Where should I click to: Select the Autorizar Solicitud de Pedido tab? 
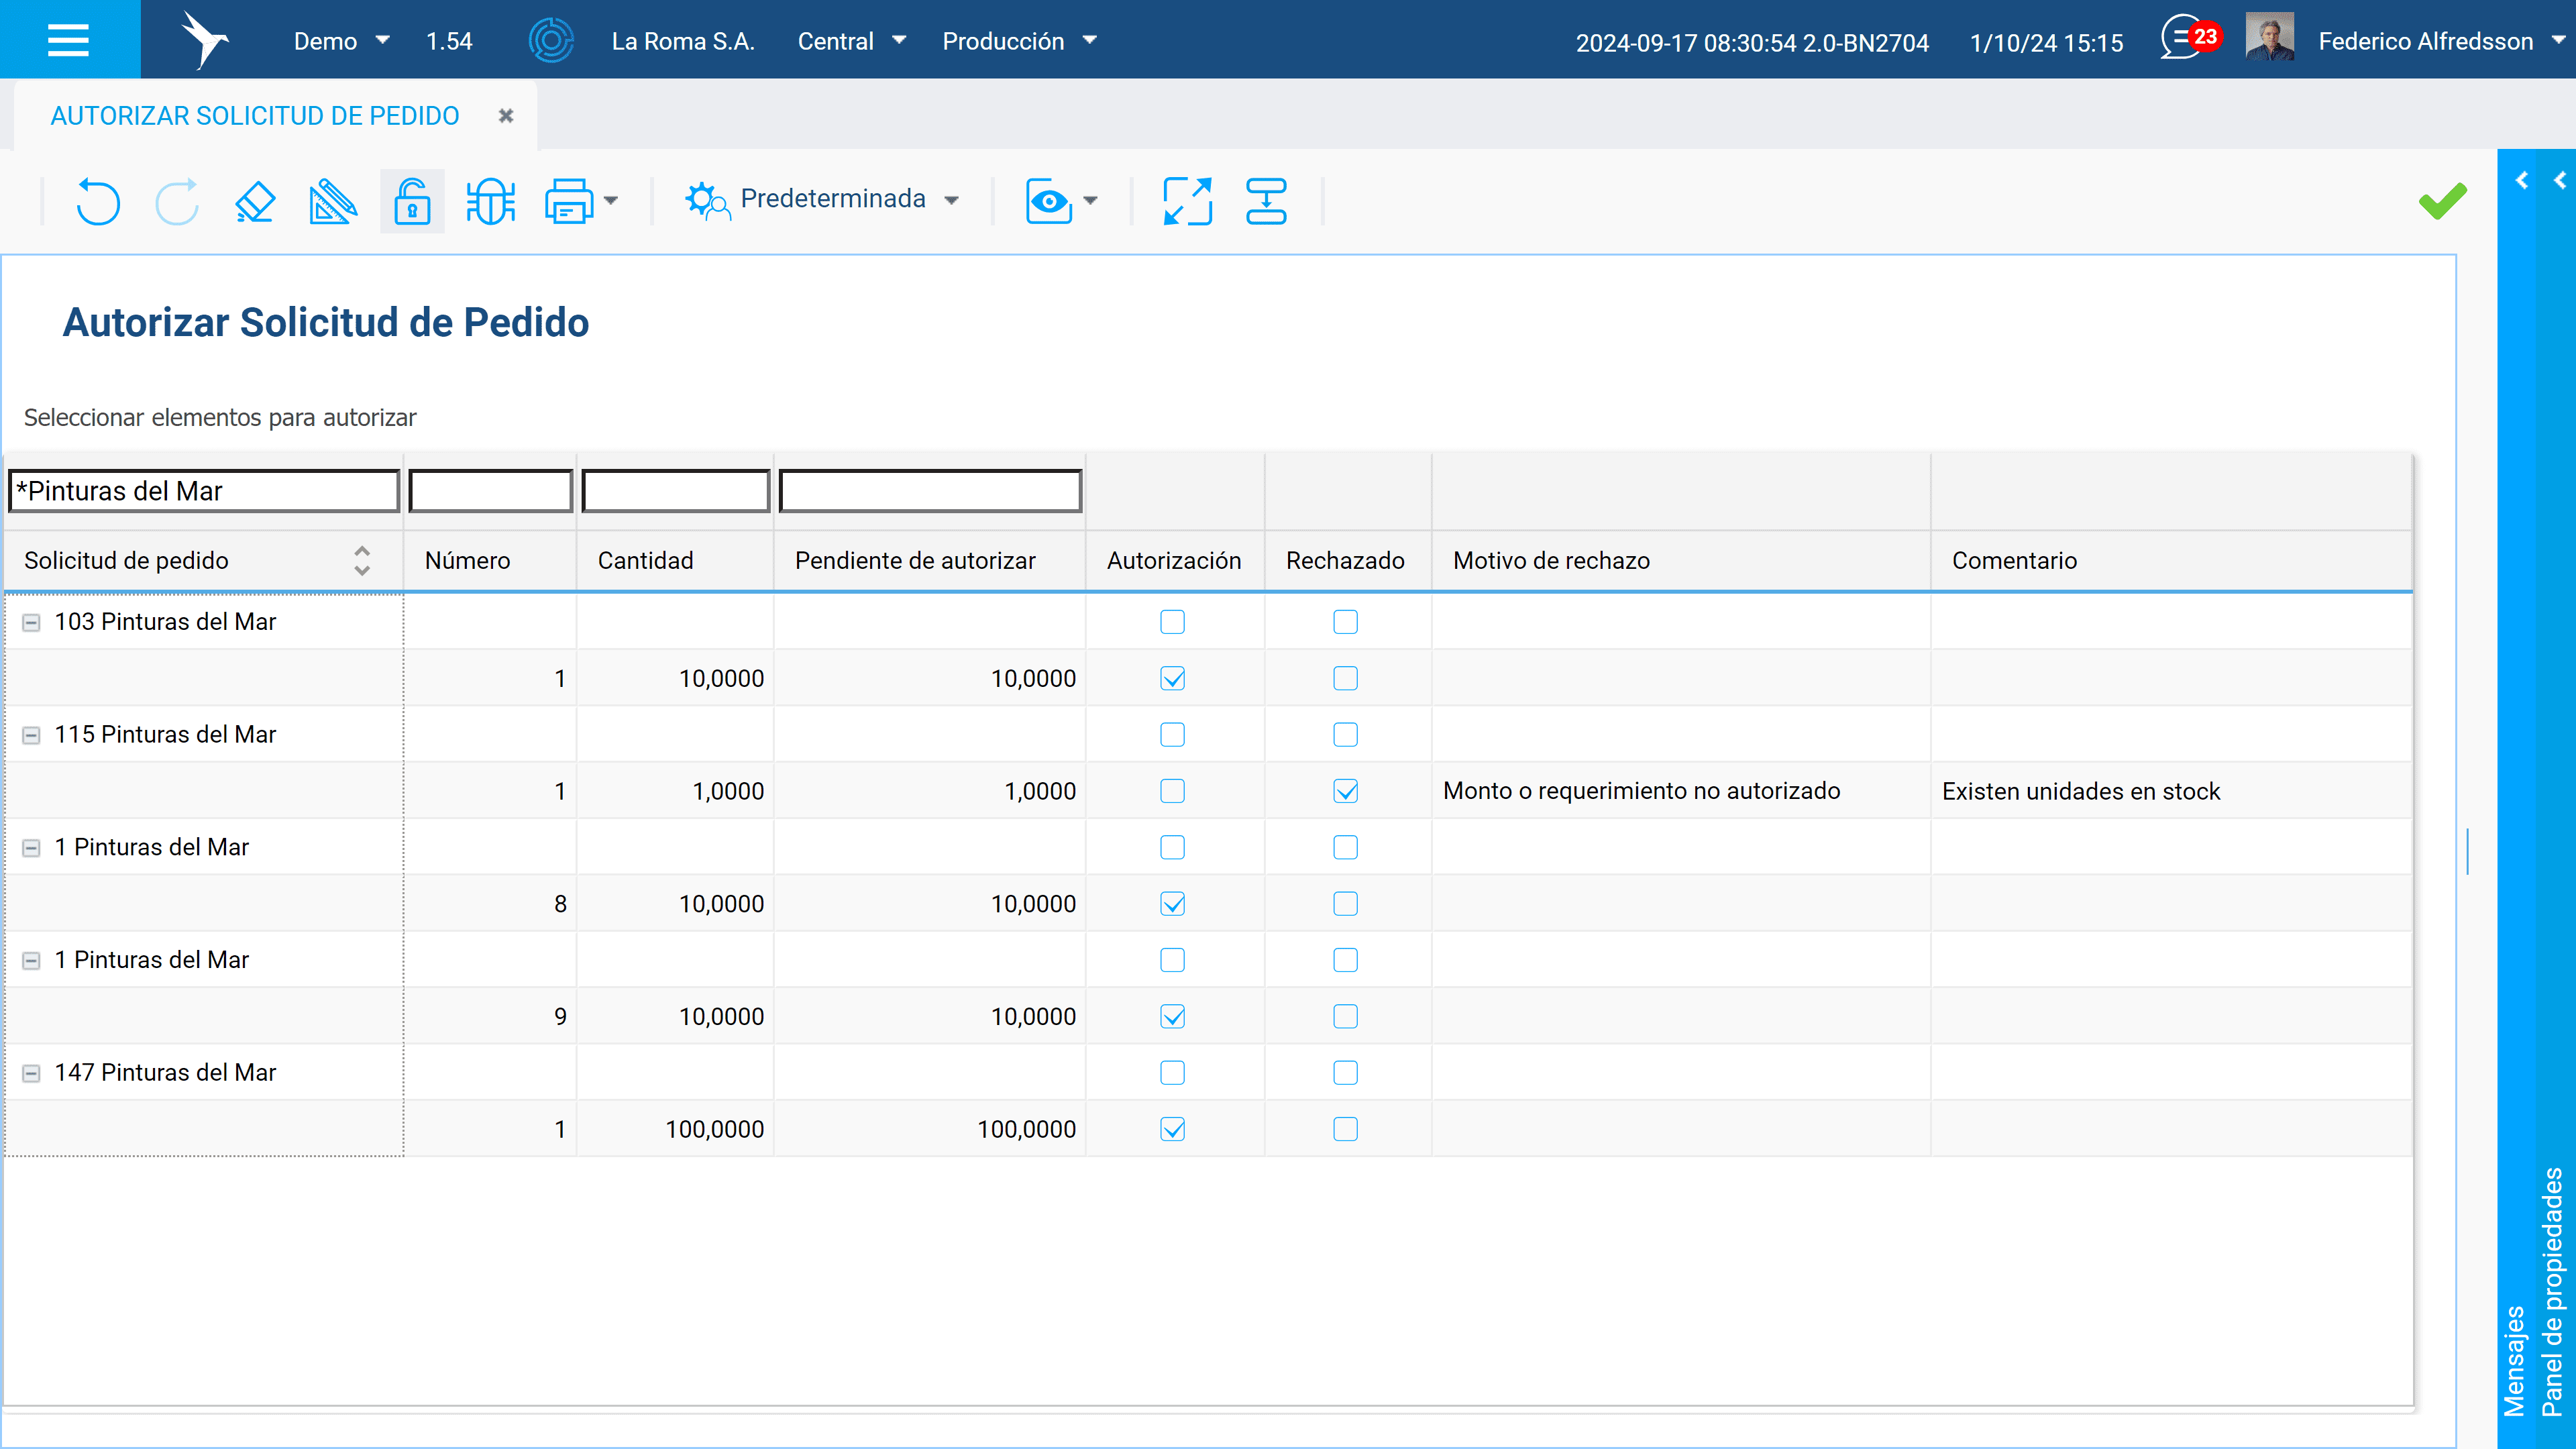(x=254, y=116)
